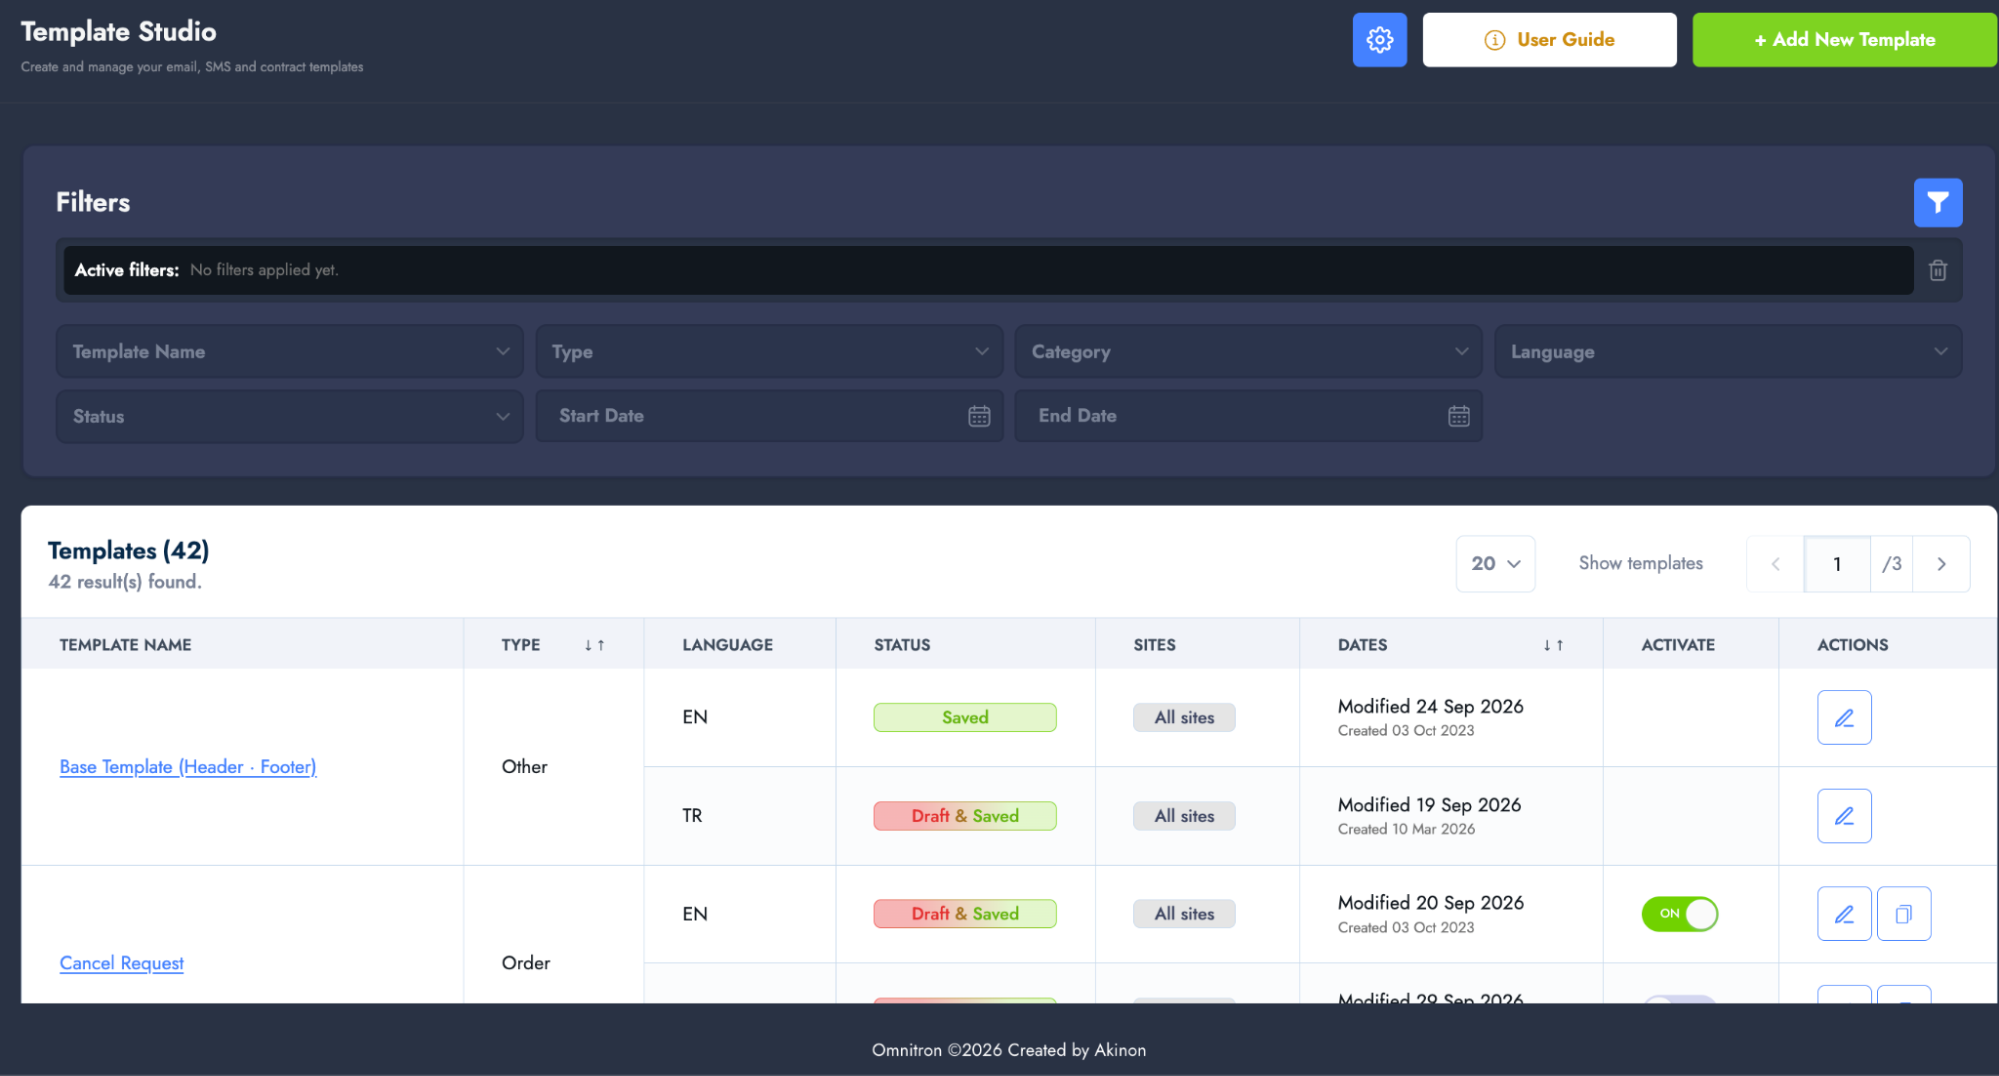The image size is (1999, 1076).
Task: Click Draft & Saved badge on Cancel Request EN
Action: coord(964,914)
